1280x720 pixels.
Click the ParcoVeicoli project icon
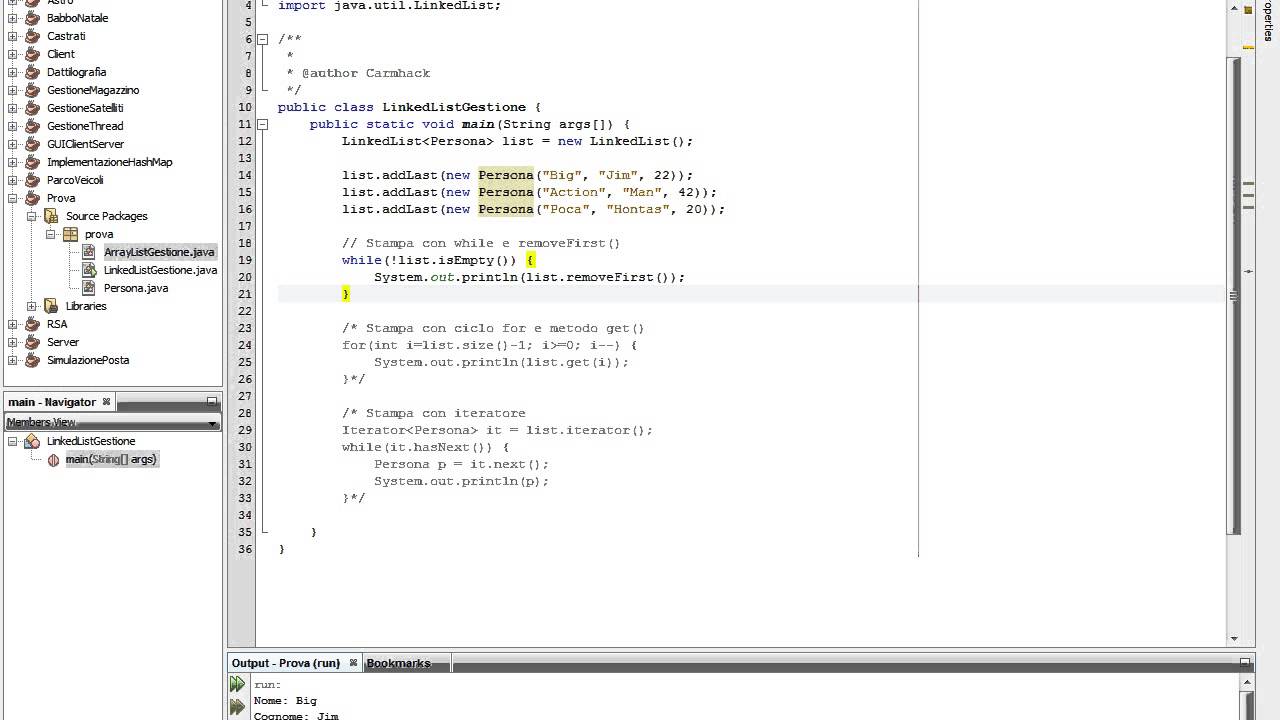[32, 180]
